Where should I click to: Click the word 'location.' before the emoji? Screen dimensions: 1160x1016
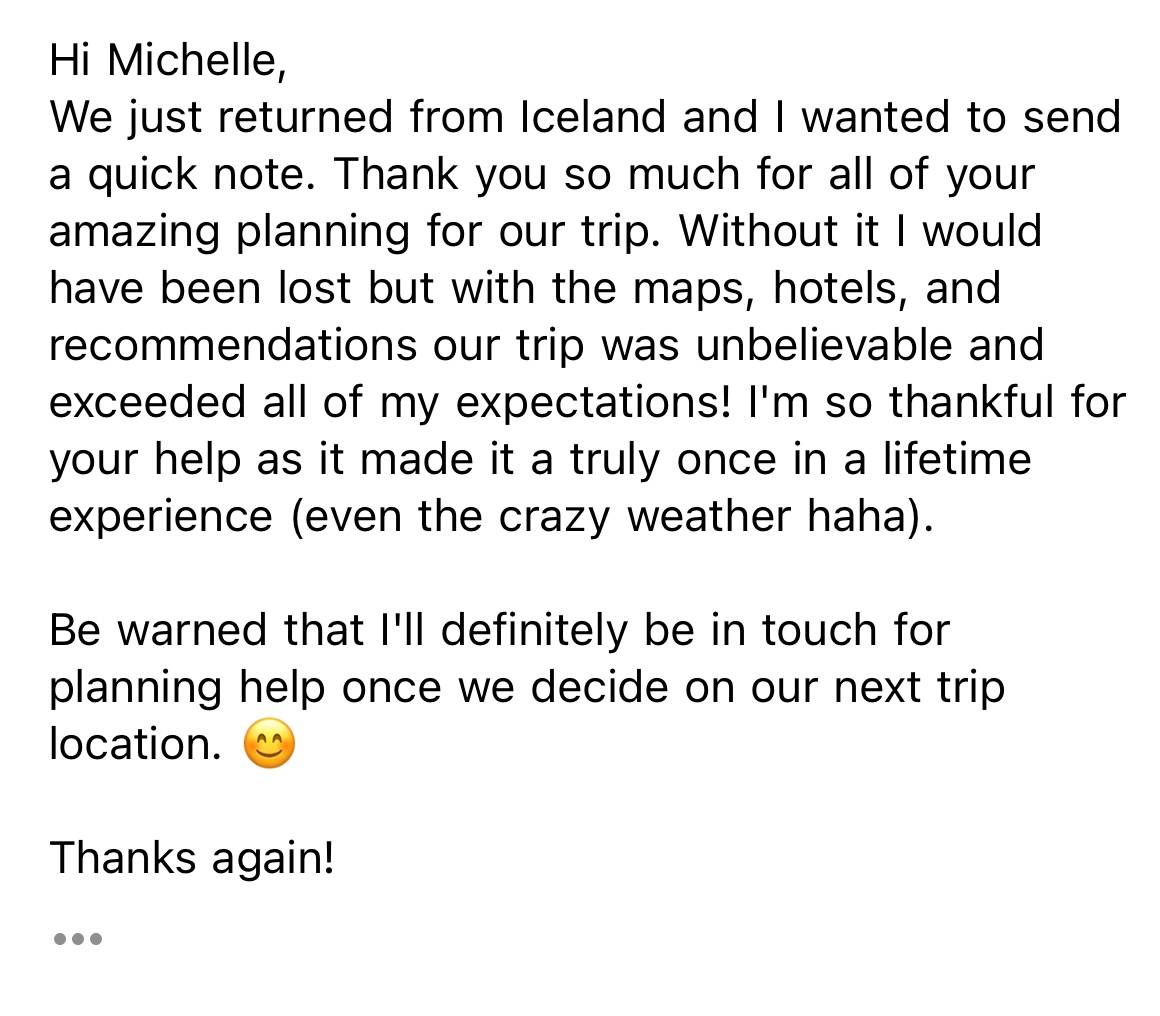[x=135, y=744]
